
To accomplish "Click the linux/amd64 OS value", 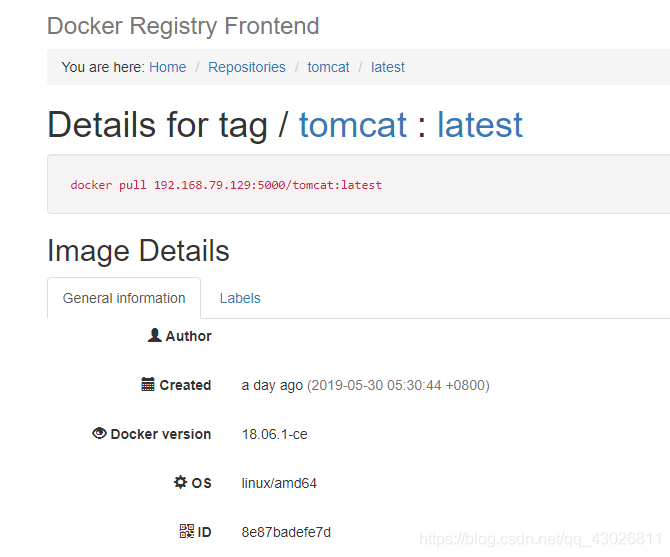I will coord(279,483).
